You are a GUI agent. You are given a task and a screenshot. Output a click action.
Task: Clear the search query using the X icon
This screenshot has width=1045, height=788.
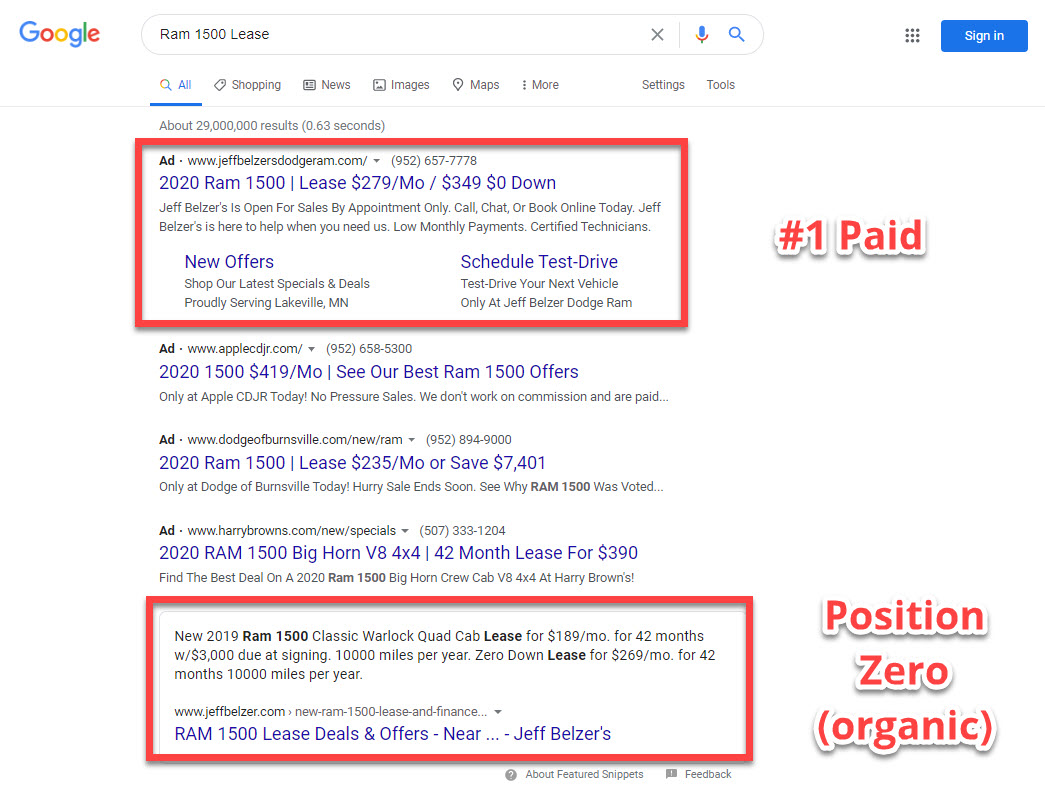657,34
